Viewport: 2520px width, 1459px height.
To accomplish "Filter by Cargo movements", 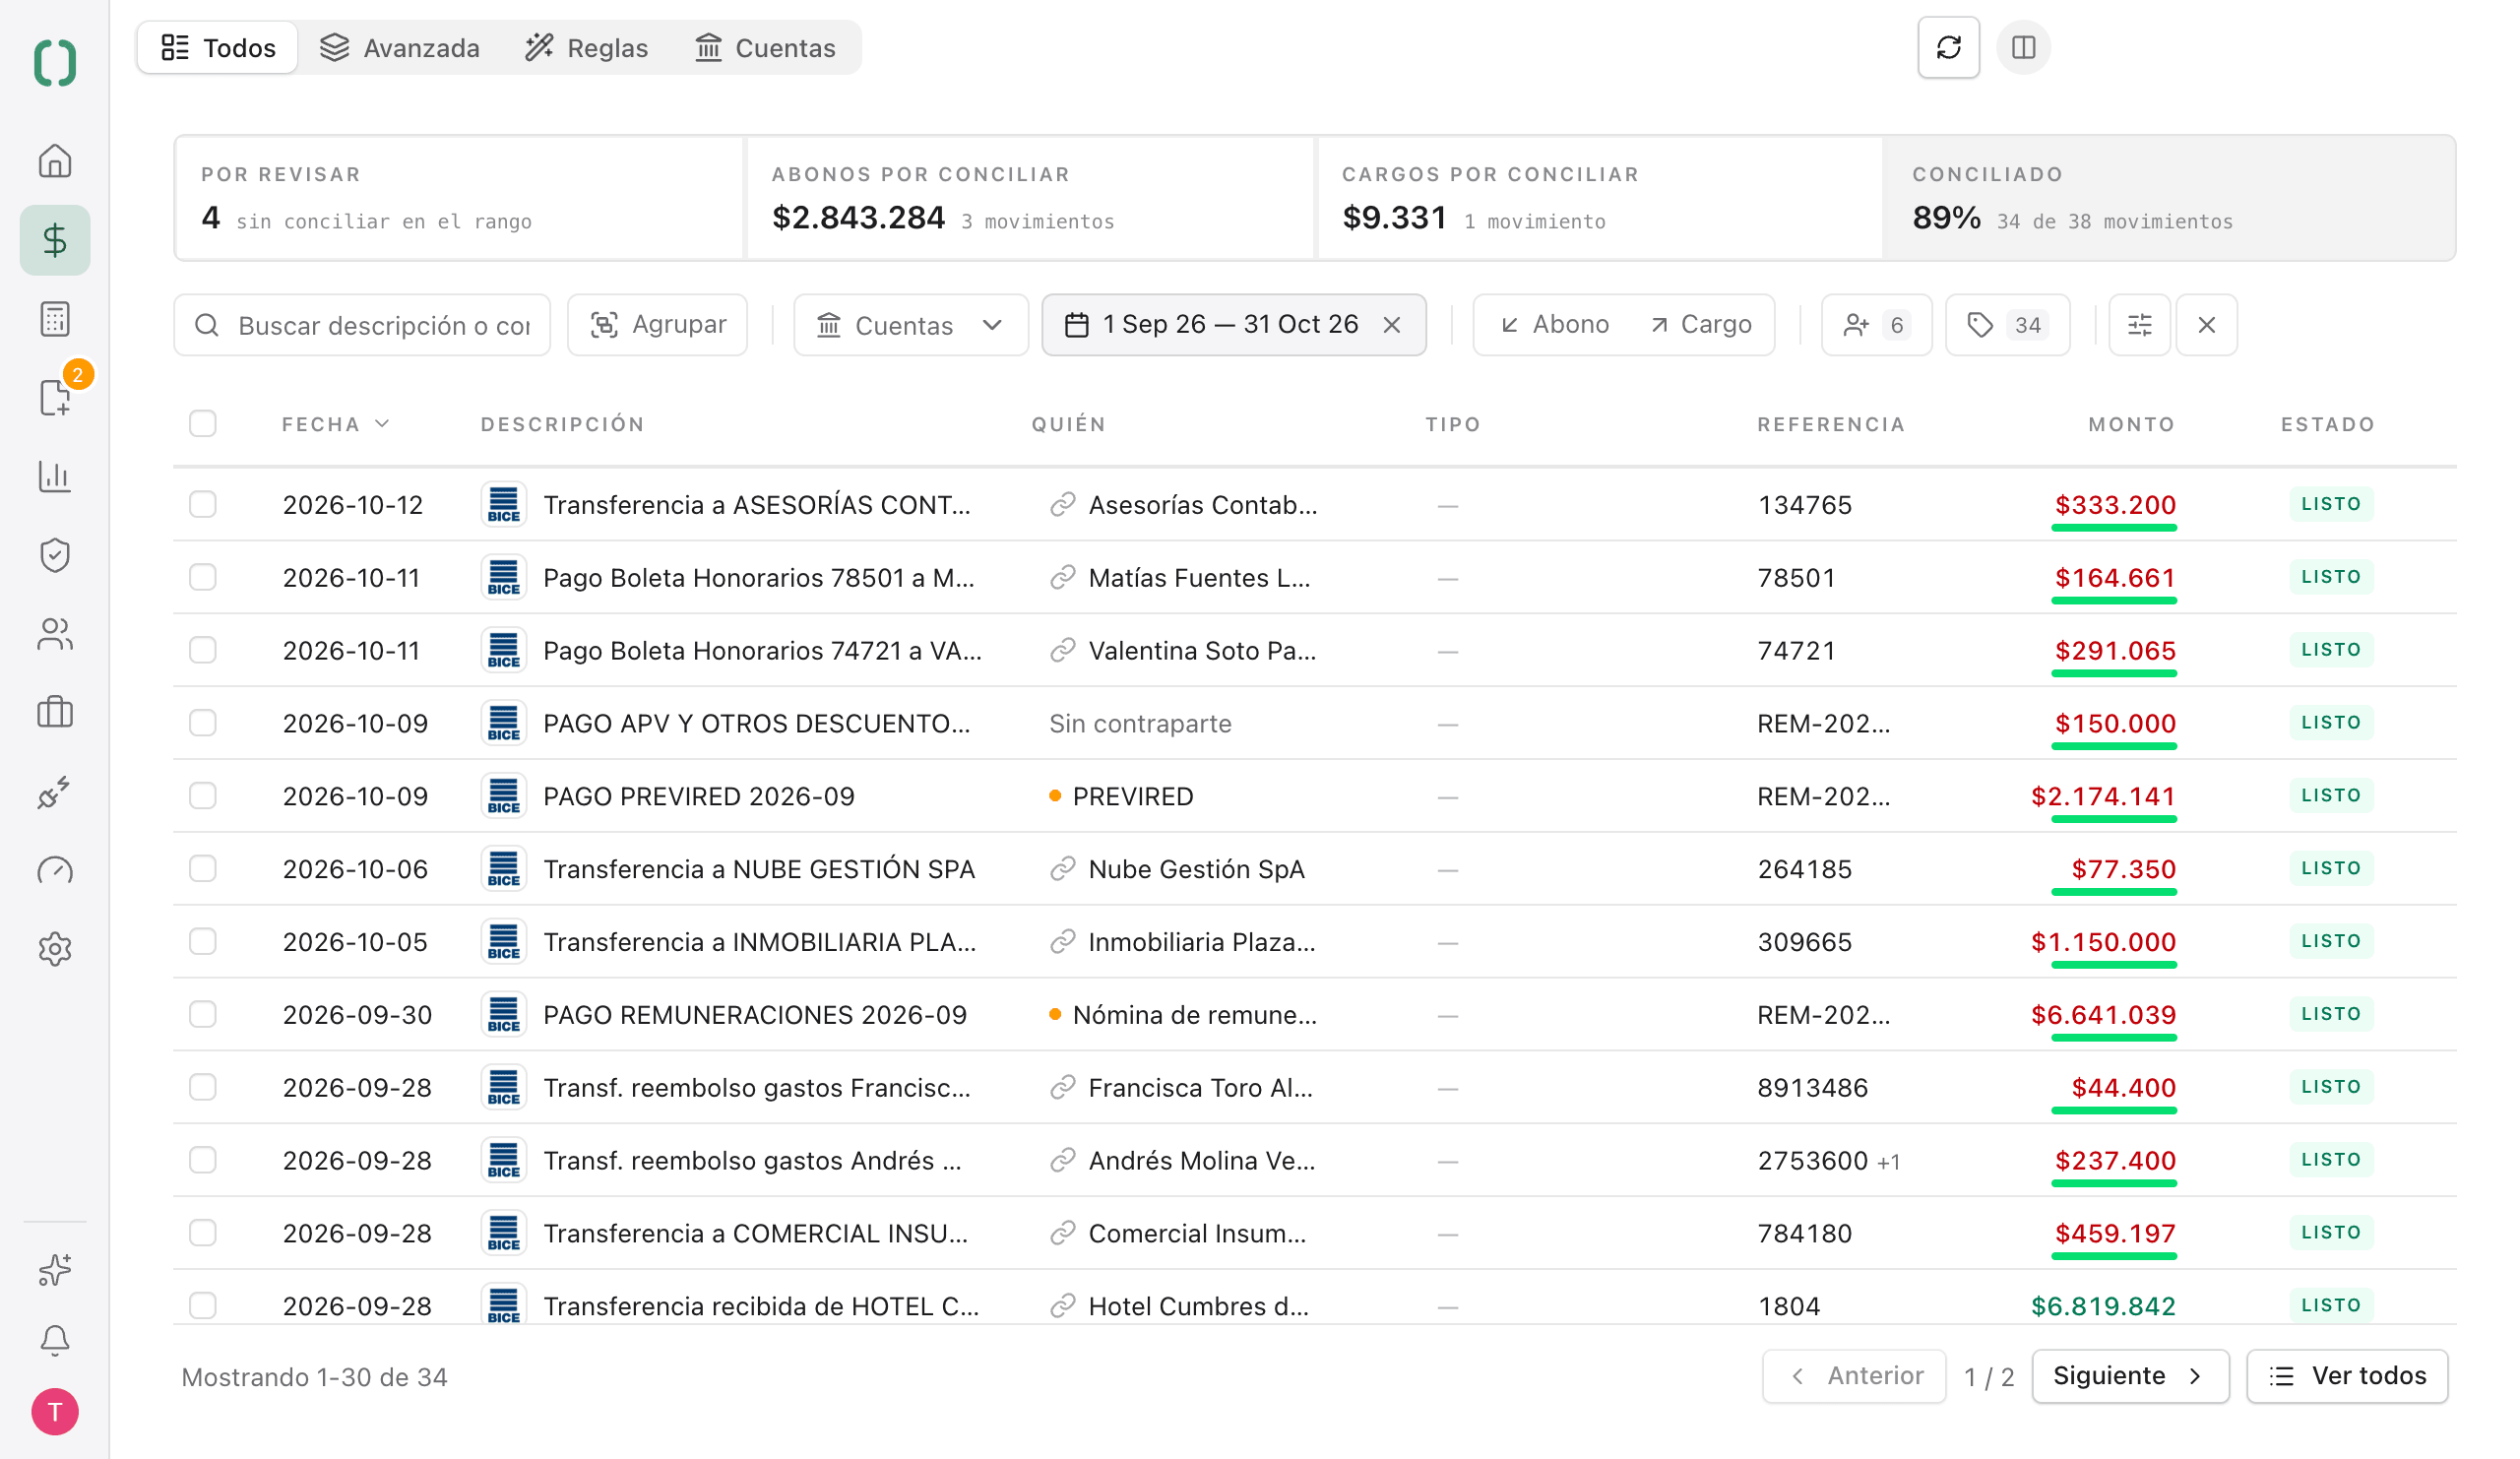I will pyautogui.click(x=1700, y=325).
